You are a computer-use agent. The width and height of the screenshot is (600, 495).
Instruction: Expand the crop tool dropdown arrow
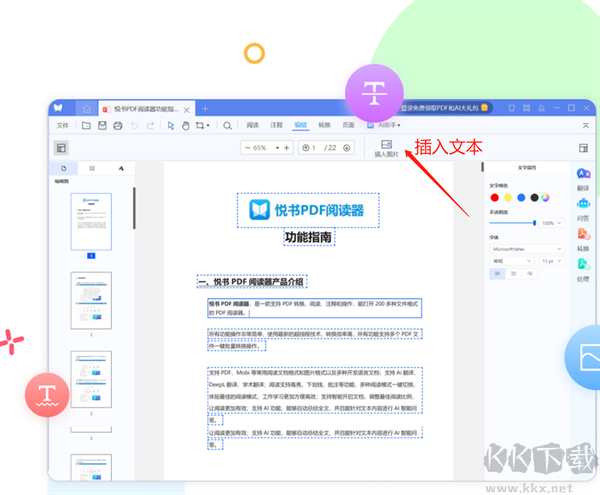click(208, 125)
